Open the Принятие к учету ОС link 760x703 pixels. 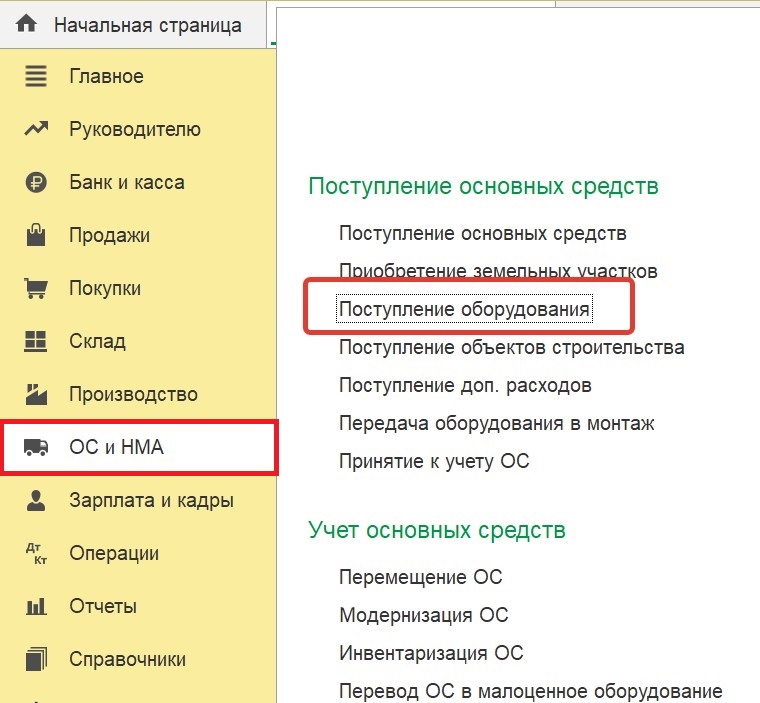coord(434,461)
